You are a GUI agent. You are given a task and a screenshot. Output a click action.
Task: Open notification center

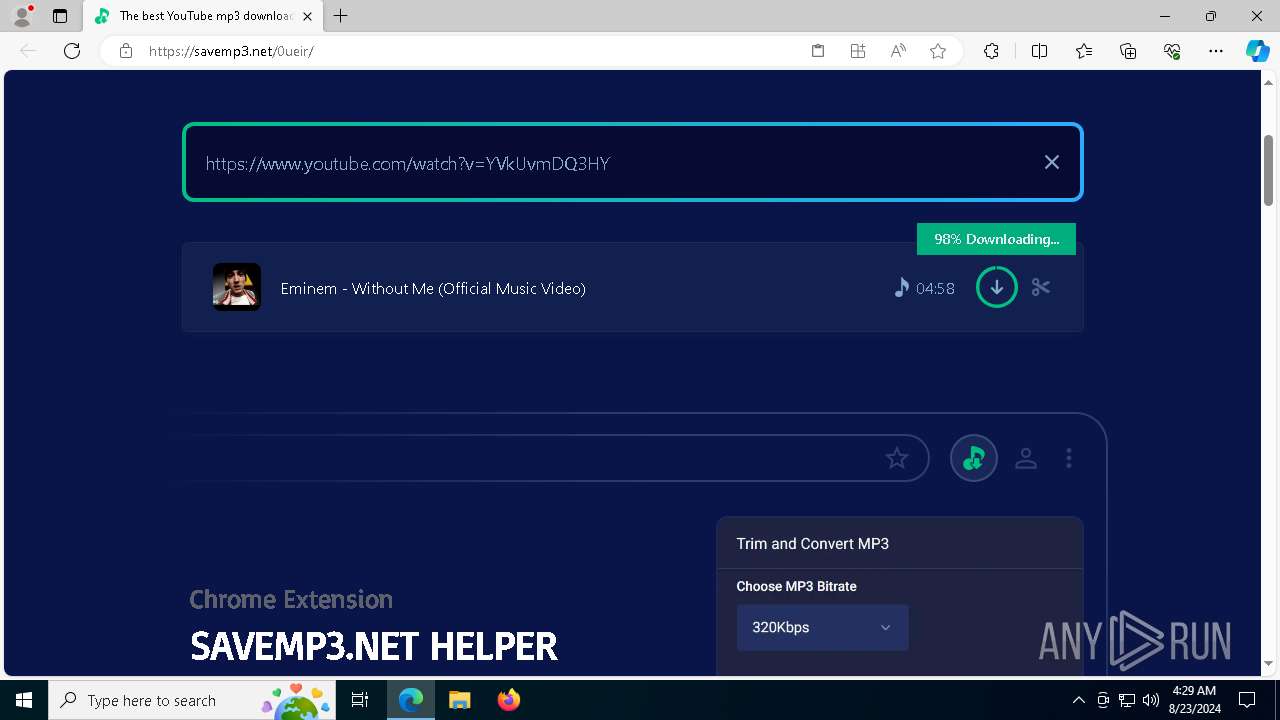pos(1247,700)
